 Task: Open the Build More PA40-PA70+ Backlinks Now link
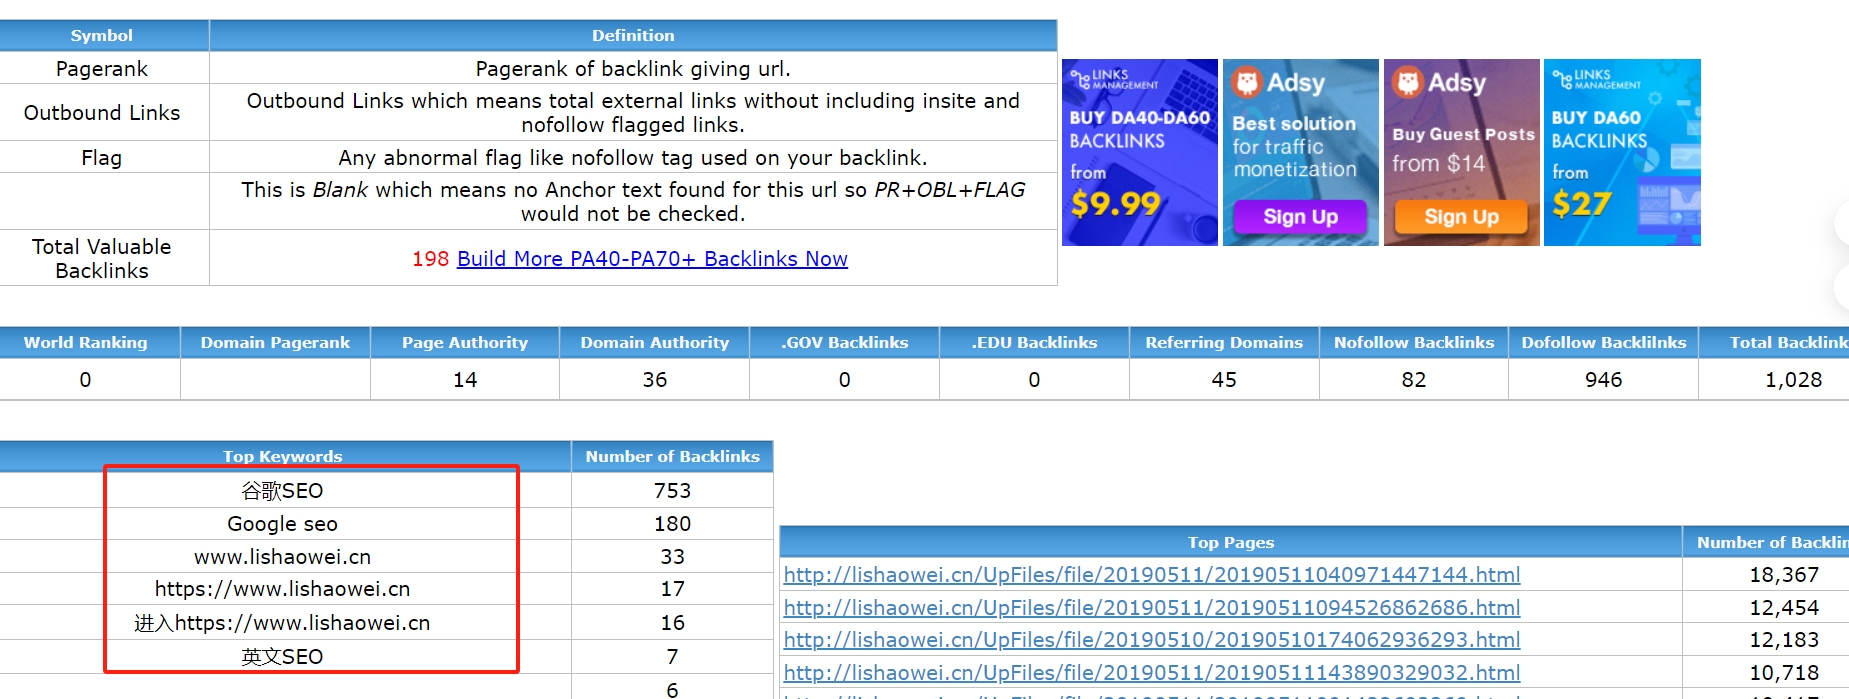652,259
